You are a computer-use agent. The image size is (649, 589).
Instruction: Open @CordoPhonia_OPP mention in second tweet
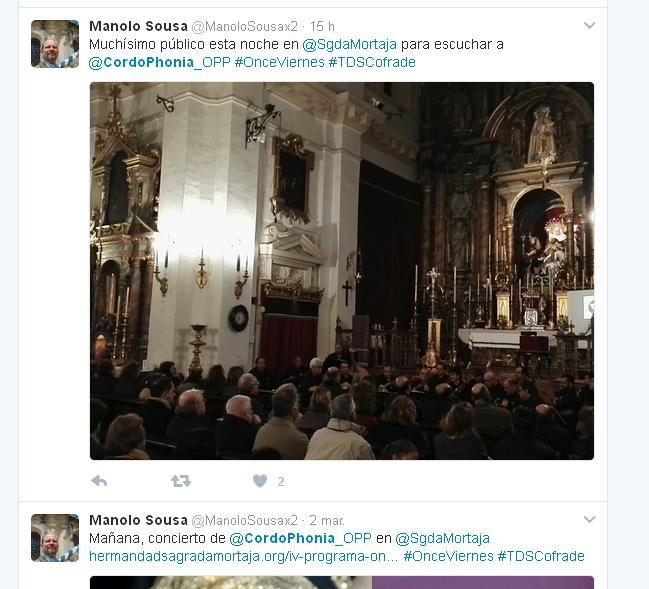300,538
